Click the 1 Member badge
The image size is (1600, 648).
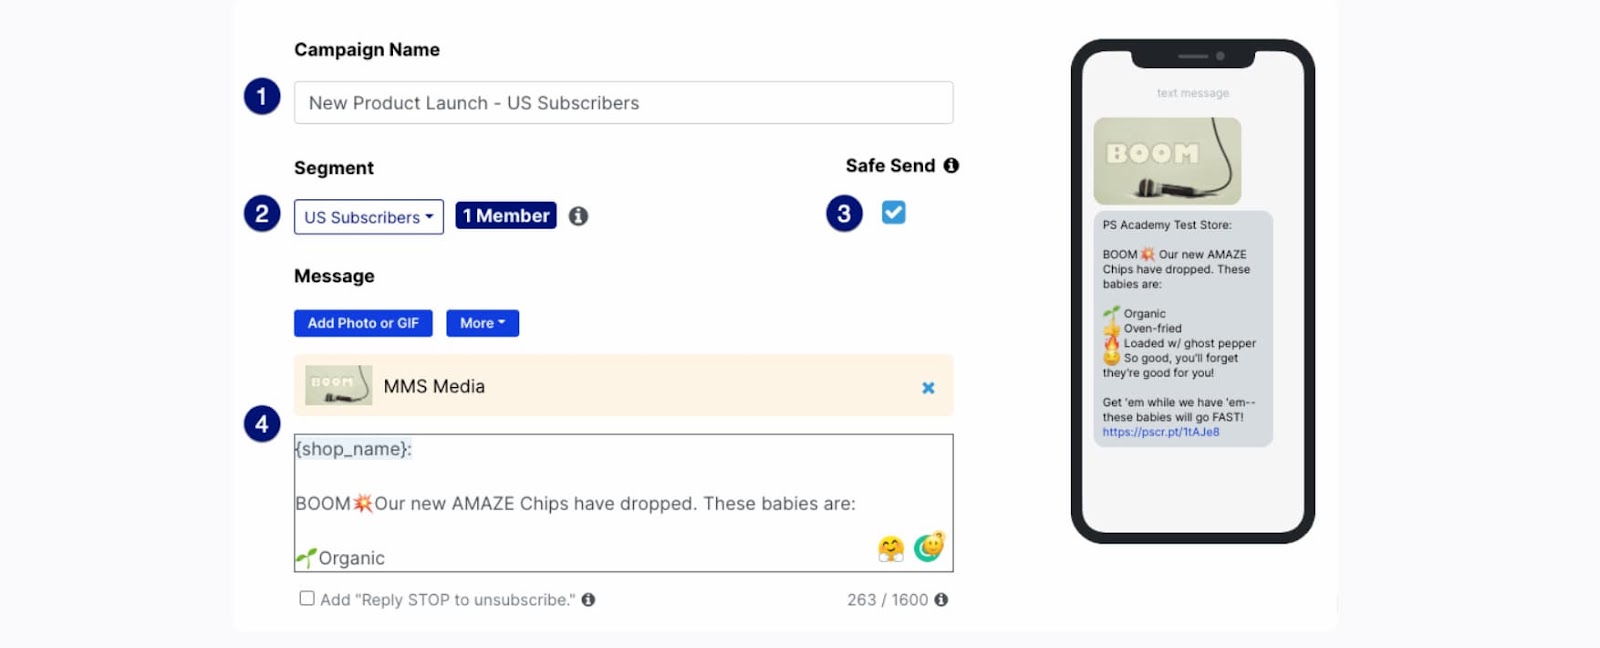click(506, 215)
